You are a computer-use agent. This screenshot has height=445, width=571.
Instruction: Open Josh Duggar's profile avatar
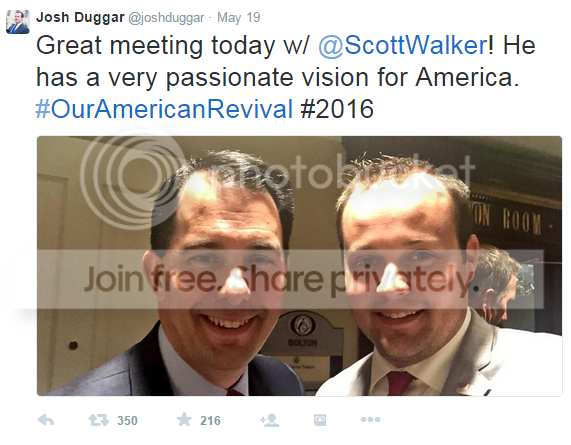(x=18, y=22)
